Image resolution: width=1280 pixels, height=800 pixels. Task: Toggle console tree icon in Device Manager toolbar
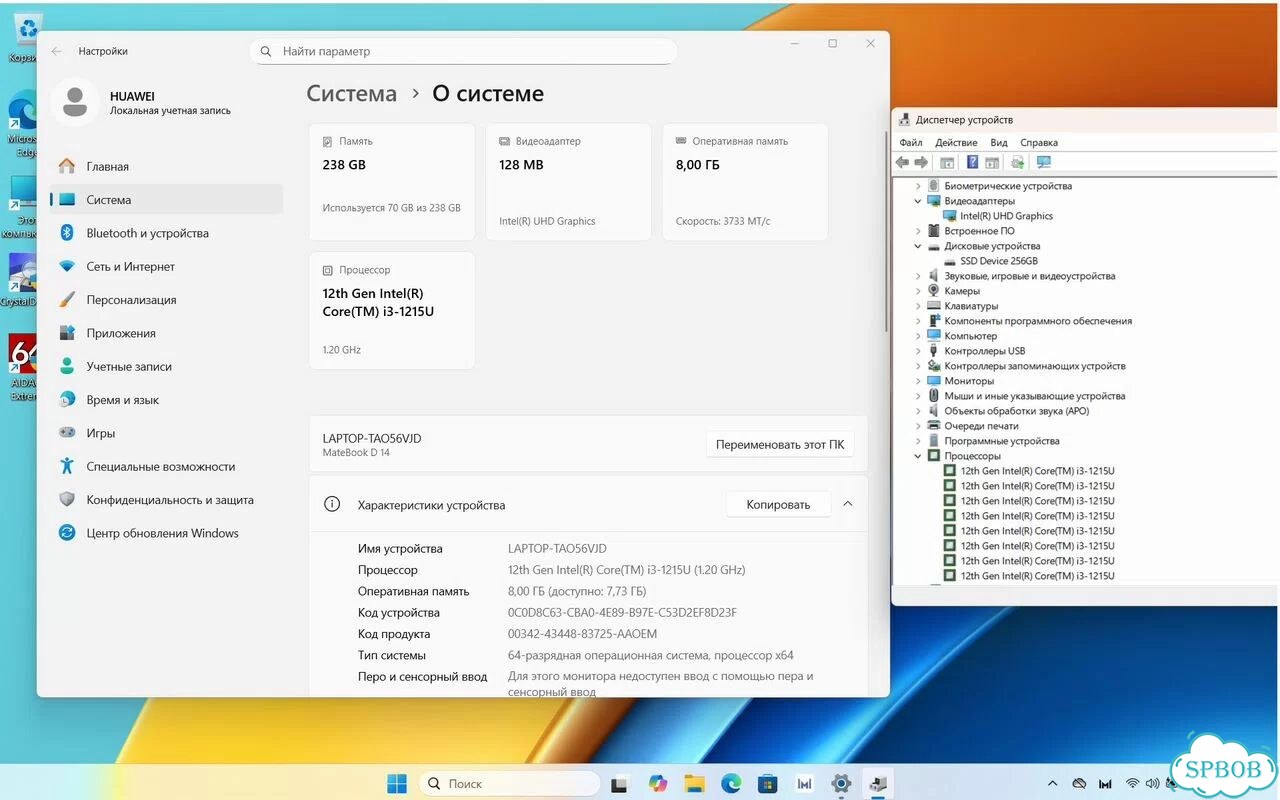pos(947,162)
